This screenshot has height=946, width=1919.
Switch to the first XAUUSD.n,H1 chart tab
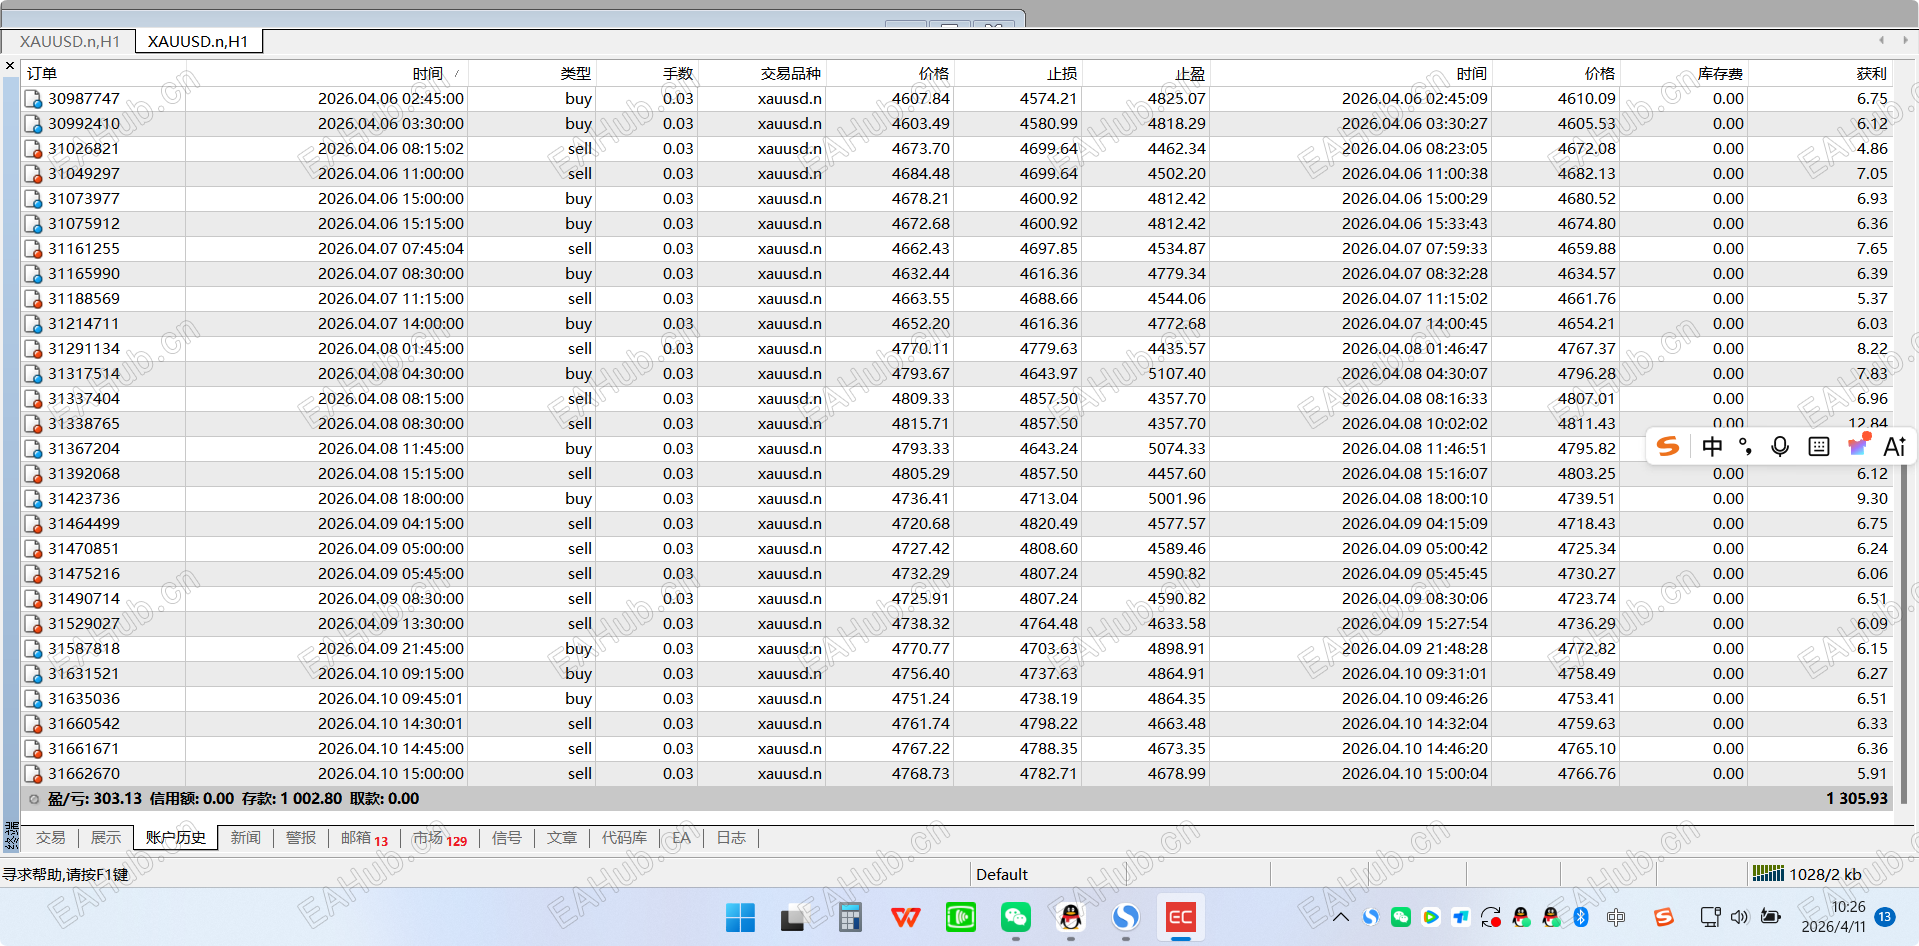point(70,41)
